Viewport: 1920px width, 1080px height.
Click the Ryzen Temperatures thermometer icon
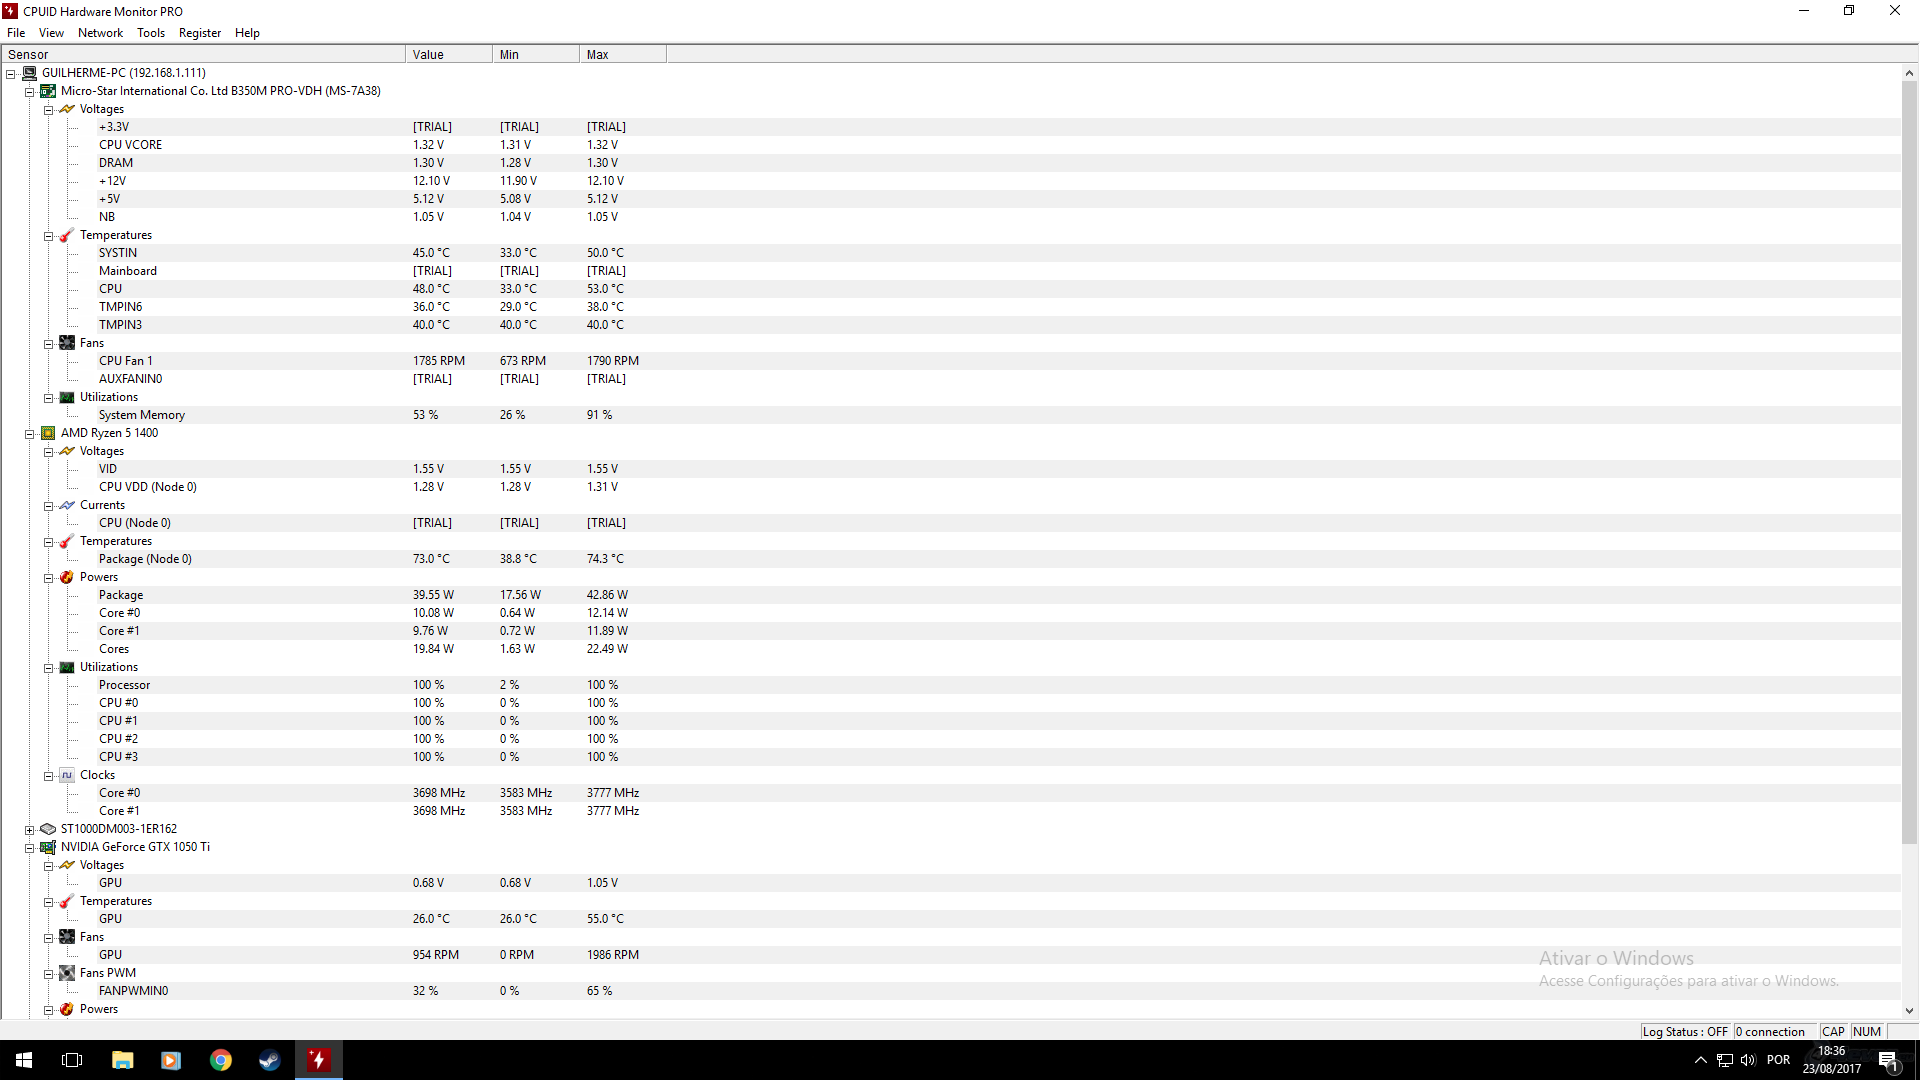click(x=67, y=541)
